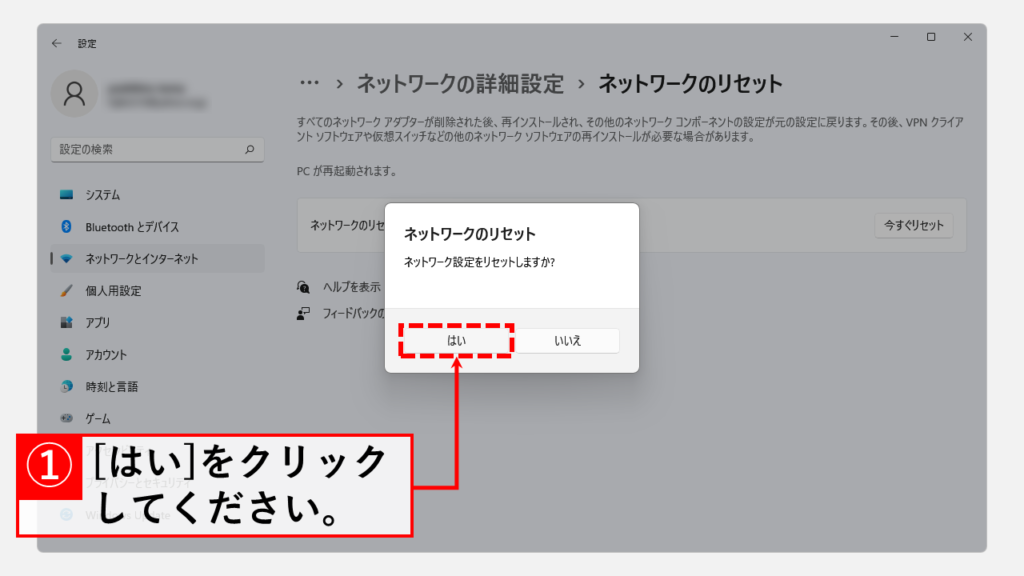The image size is (1024, 576).
Task: Go to 時刻と言語 in the sidebar
Action: point(111,387)
